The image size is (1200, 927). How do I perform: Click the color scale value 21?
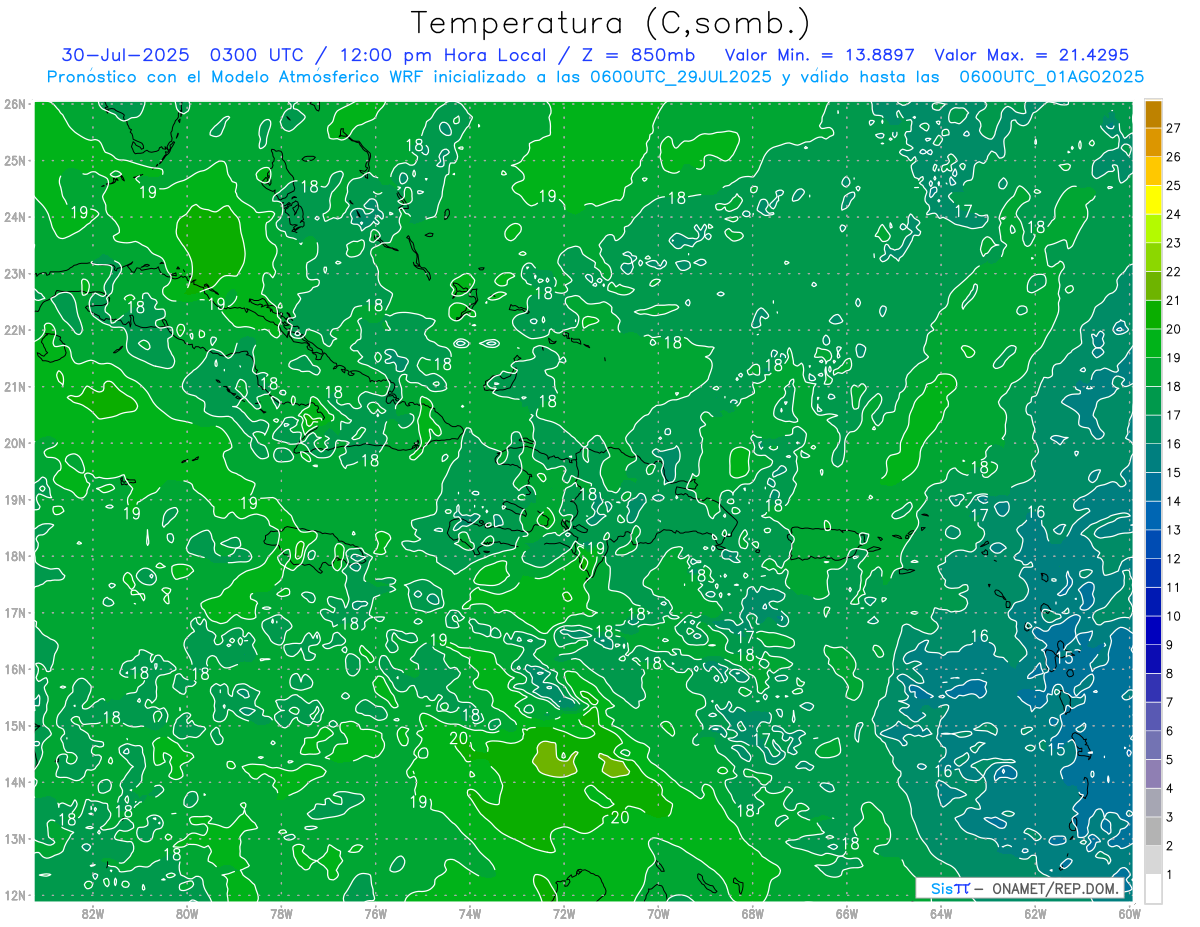pos(1173,300)
